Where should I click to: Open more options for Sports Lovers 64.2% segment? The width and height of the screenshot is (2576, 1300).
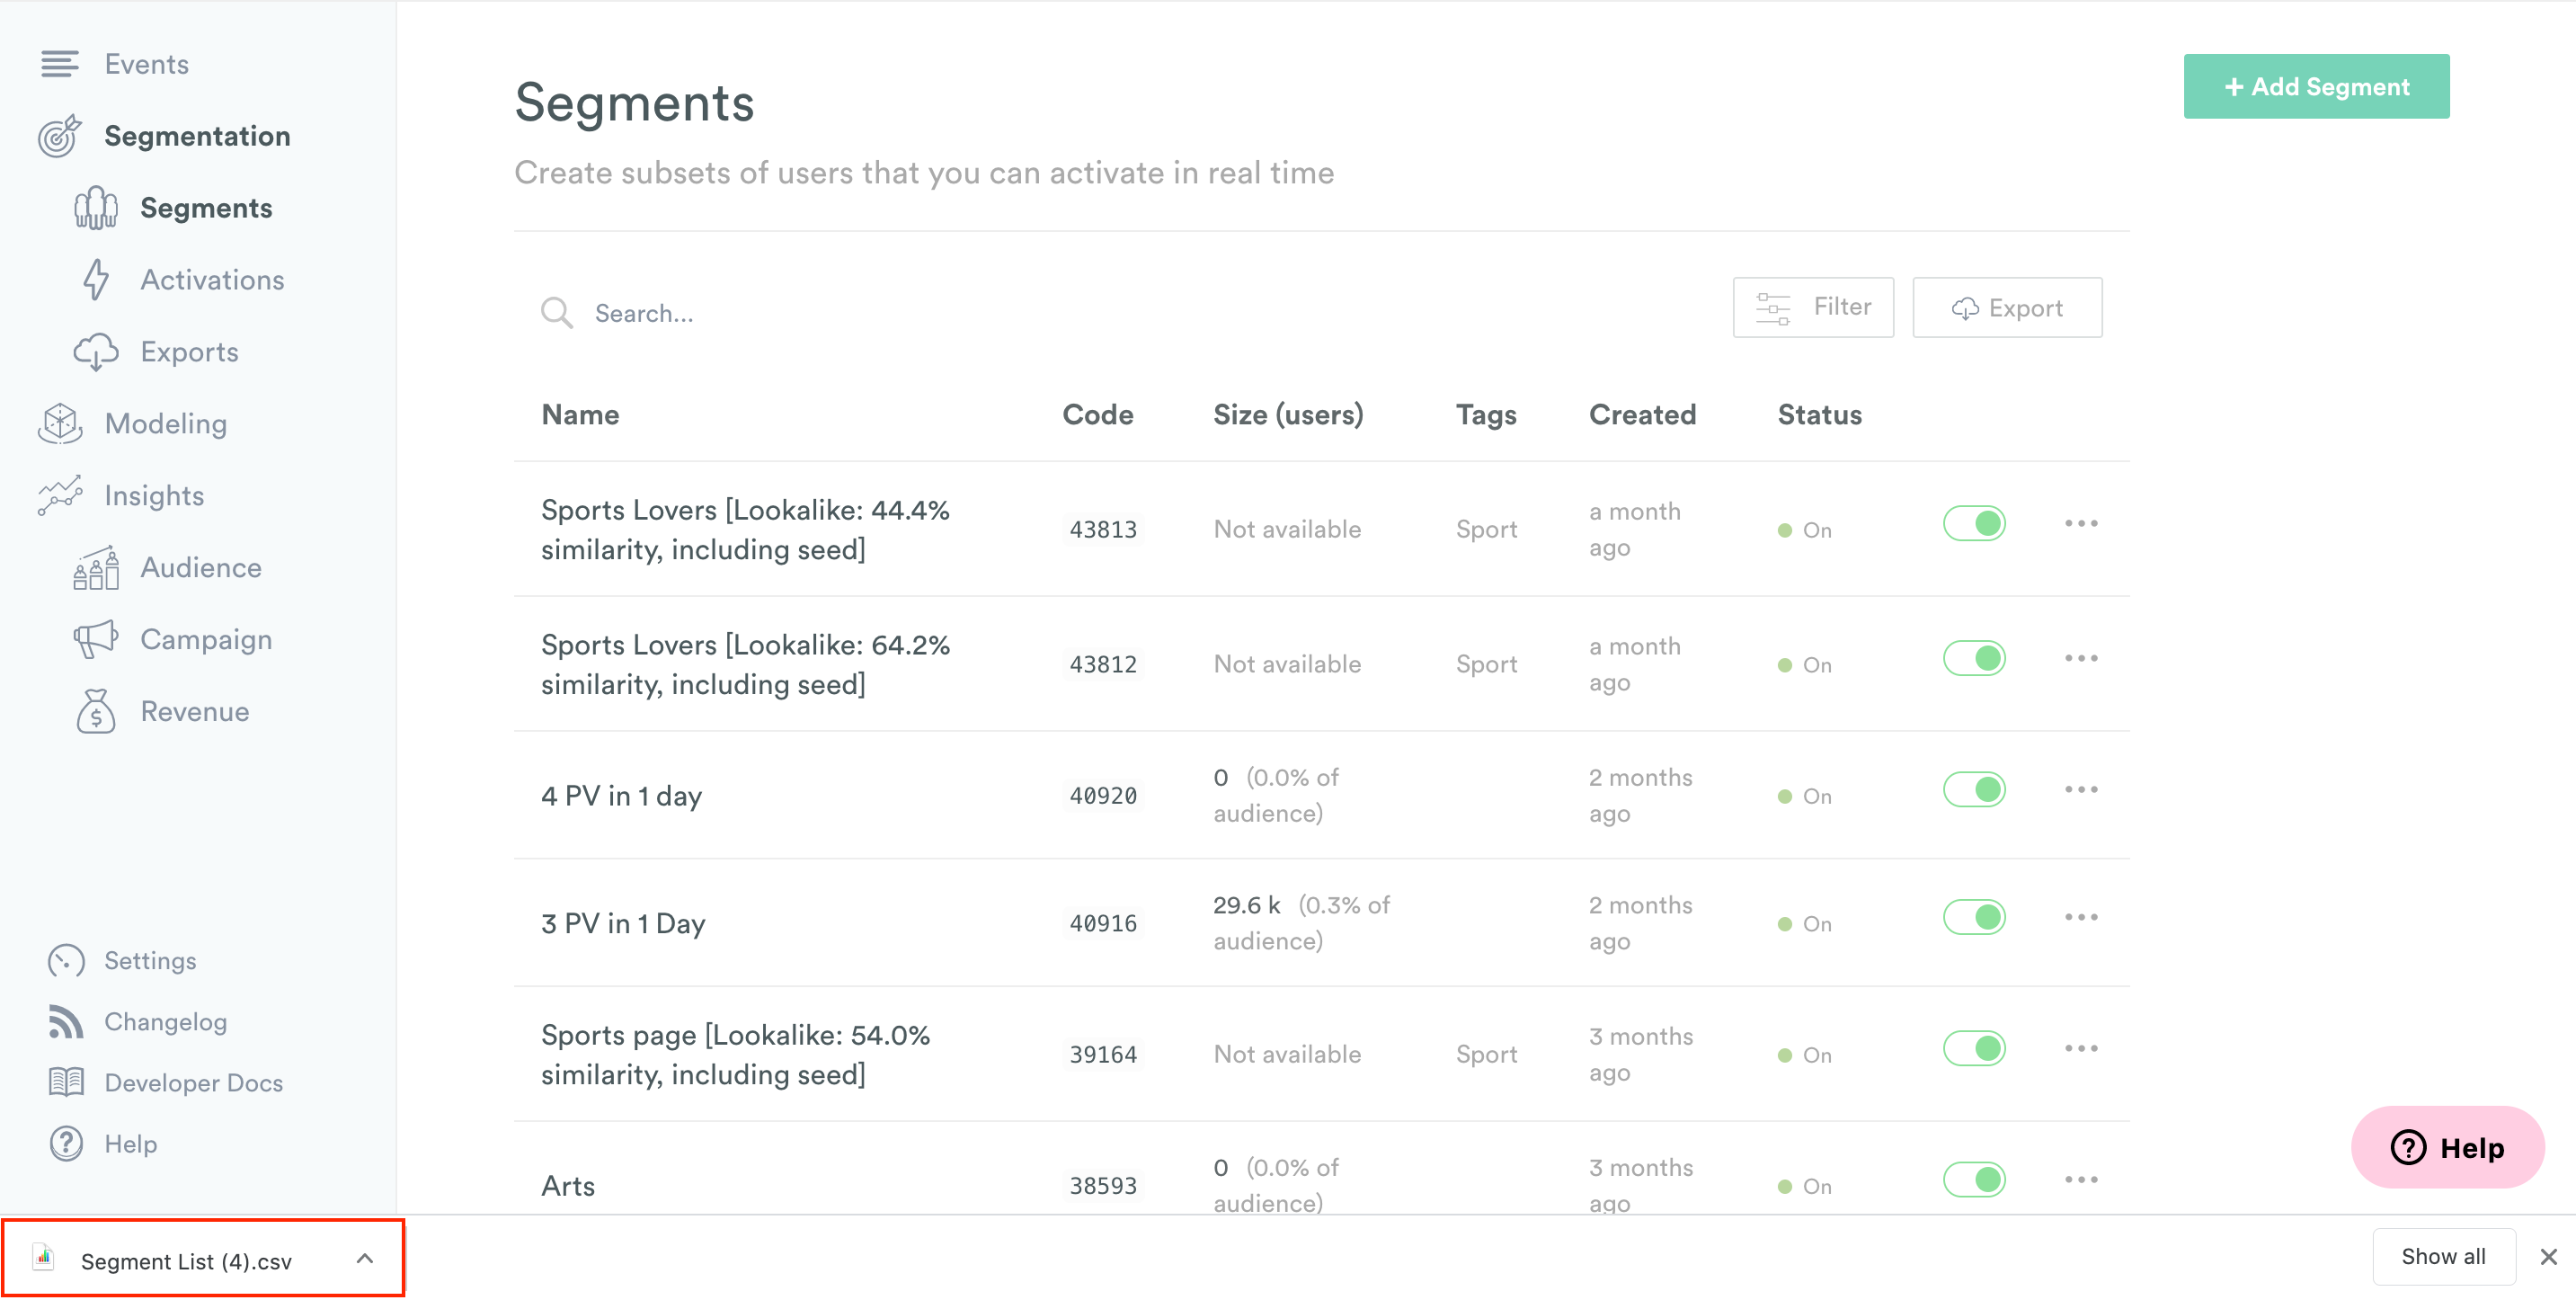(2081, 658)
